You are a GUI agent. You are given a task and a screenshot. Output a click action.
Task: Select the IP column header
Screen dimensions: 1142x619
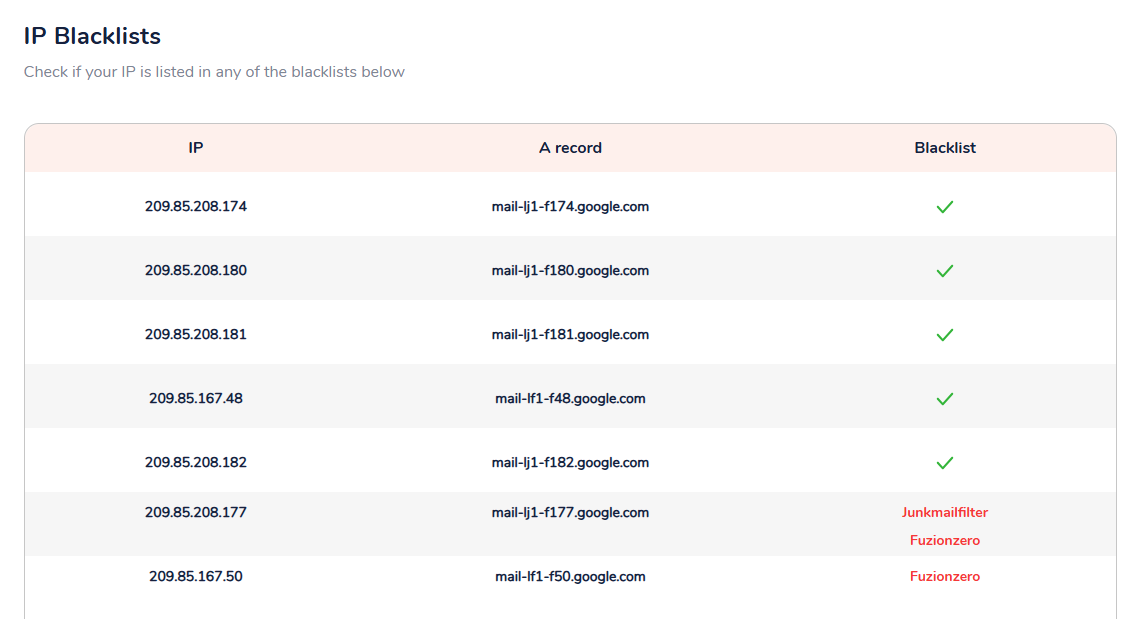pos(196,148)
